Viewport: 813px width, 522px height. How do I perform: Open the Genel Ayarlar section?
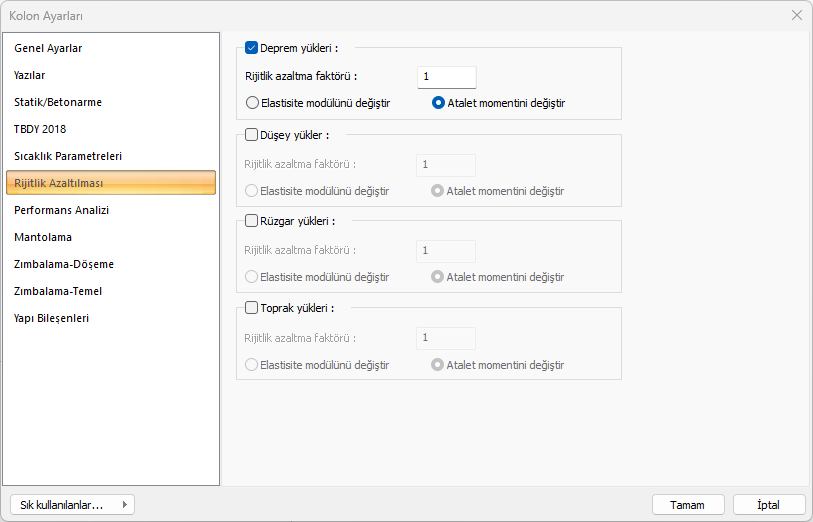[48, 48]
